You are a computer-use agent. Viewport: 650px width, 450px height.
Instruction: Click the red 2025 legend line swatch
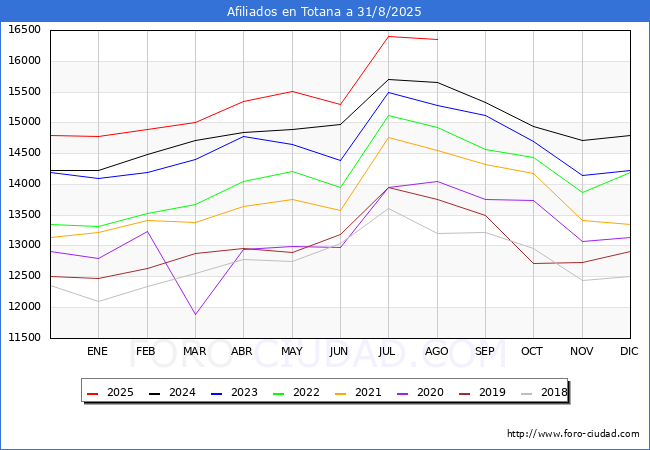click(x=97, y=393)
